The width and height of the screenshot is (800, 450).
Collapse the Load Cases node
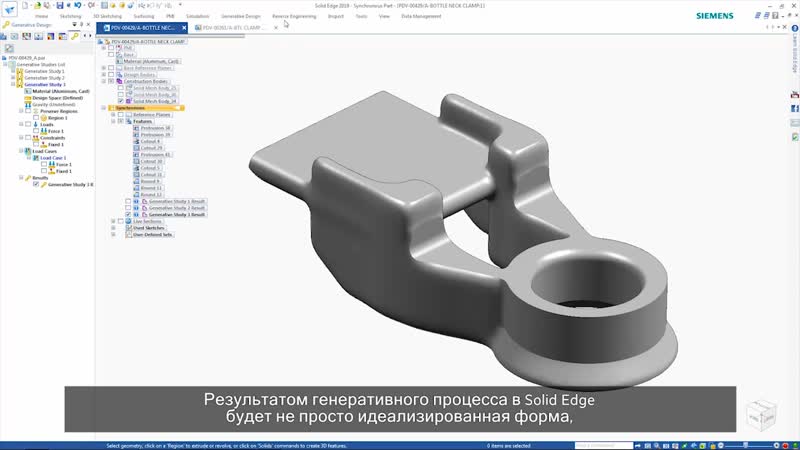(x=21, y=151)
